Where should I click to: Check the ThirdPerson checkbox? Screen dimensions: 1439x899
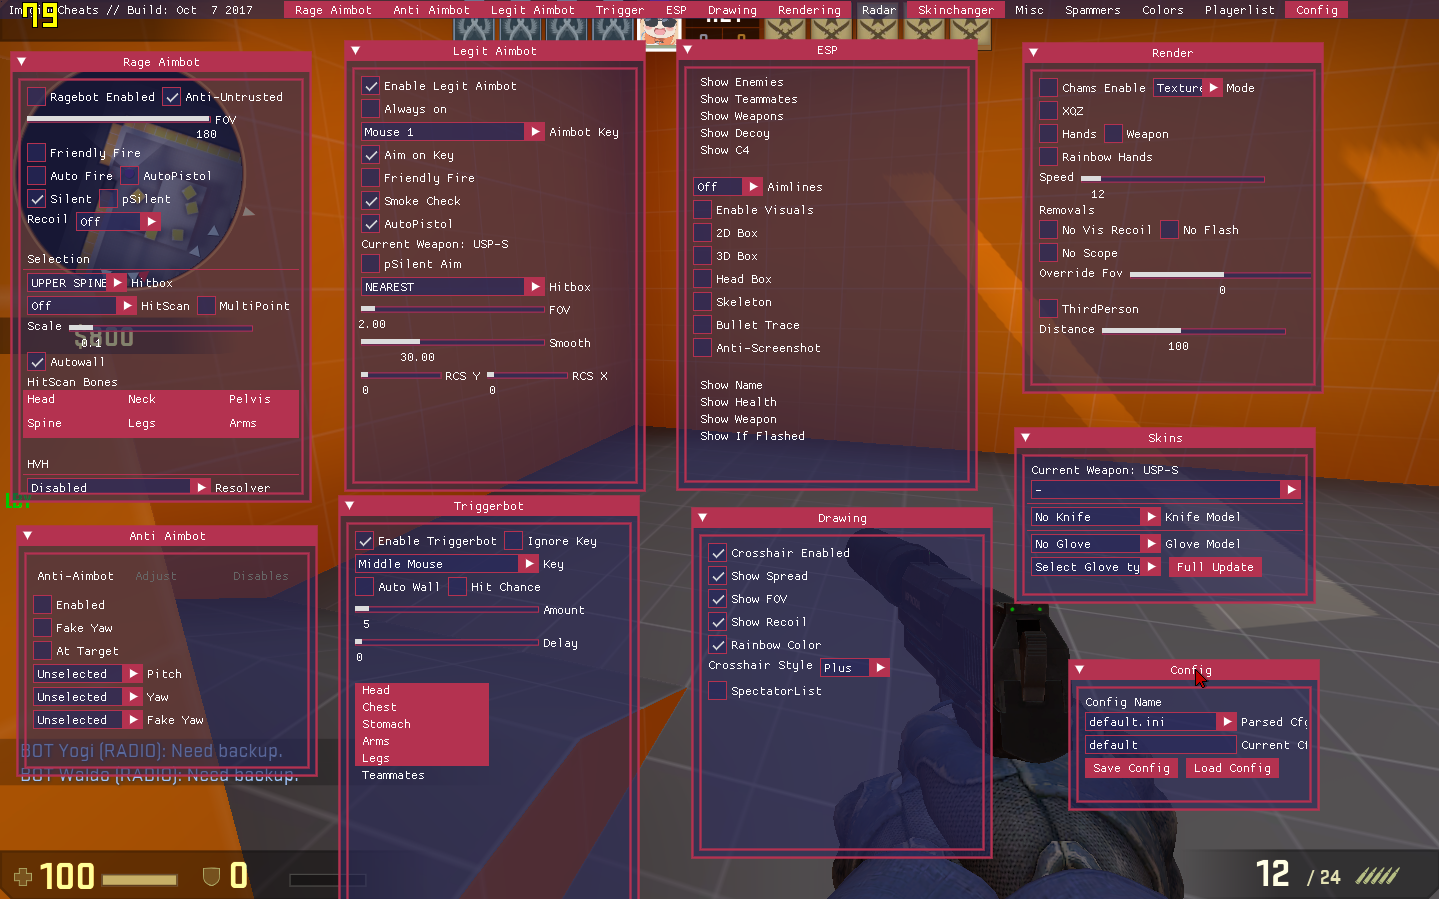click(x=1048, y=308)
